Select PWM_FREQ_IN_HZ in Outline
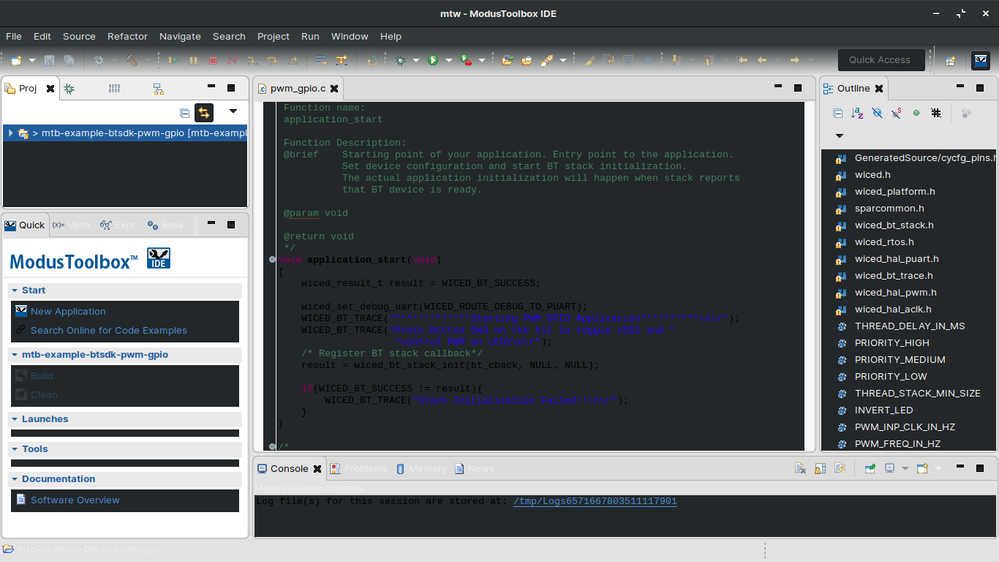 pyautogui.click(x=897, y=443)
